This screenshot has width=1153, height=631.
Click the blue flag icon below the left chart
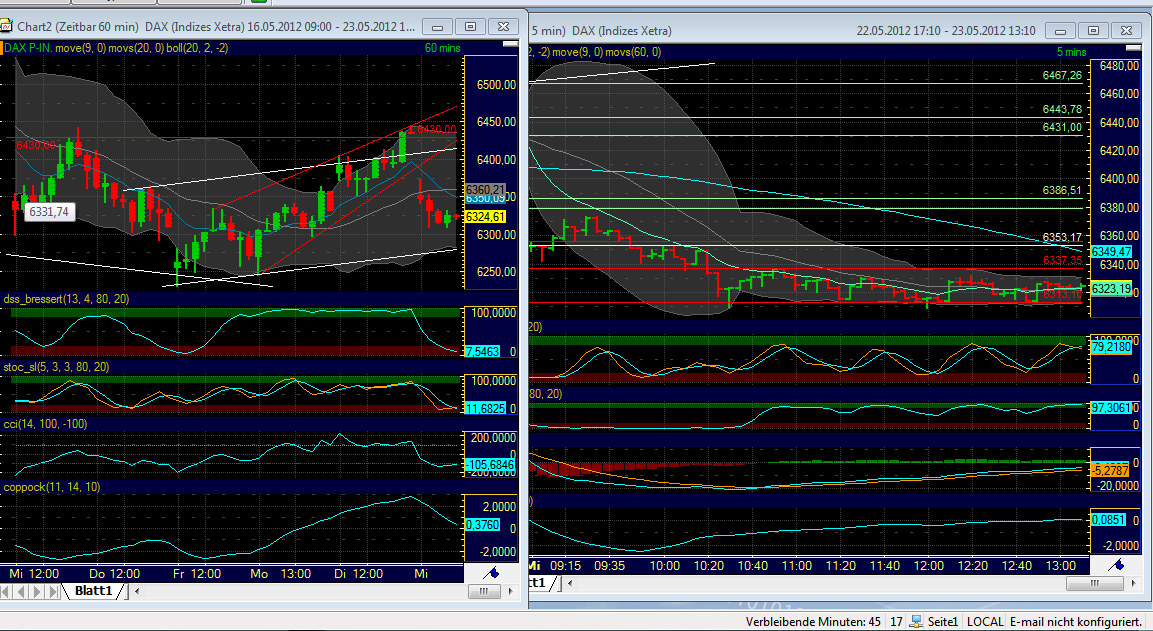pos(490,574)
